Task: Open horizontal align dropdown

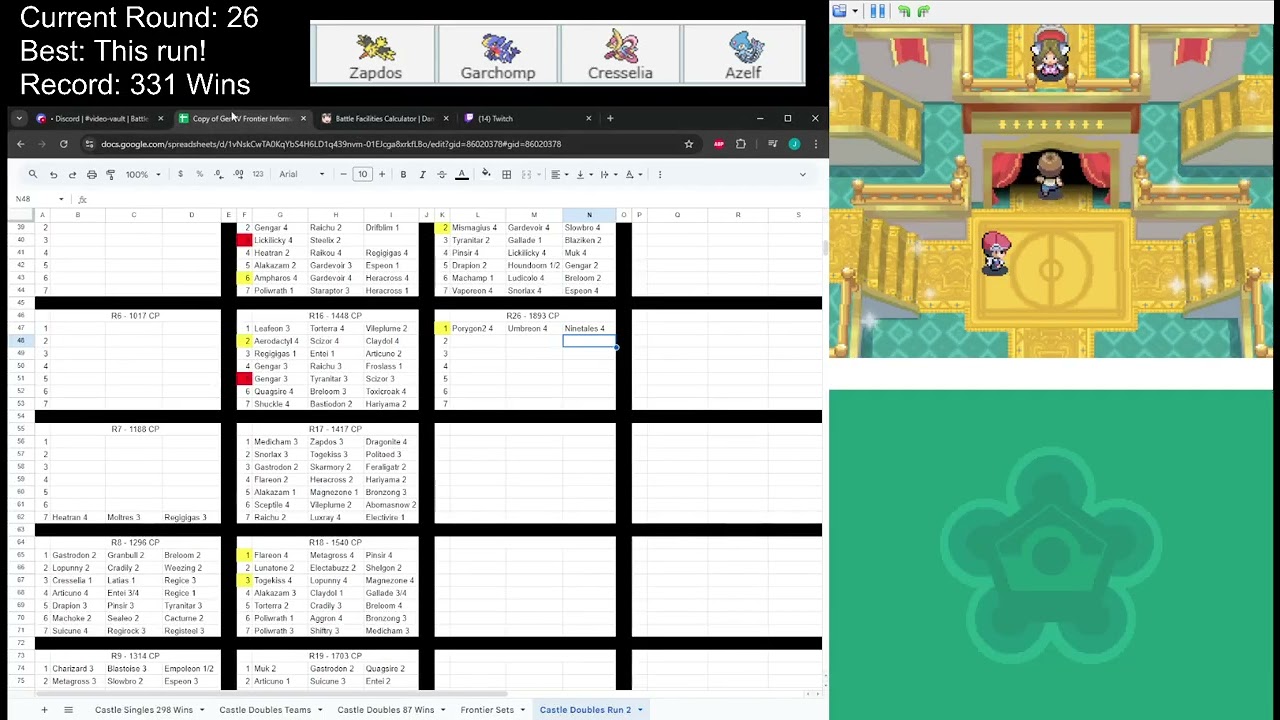Action: 558,174
